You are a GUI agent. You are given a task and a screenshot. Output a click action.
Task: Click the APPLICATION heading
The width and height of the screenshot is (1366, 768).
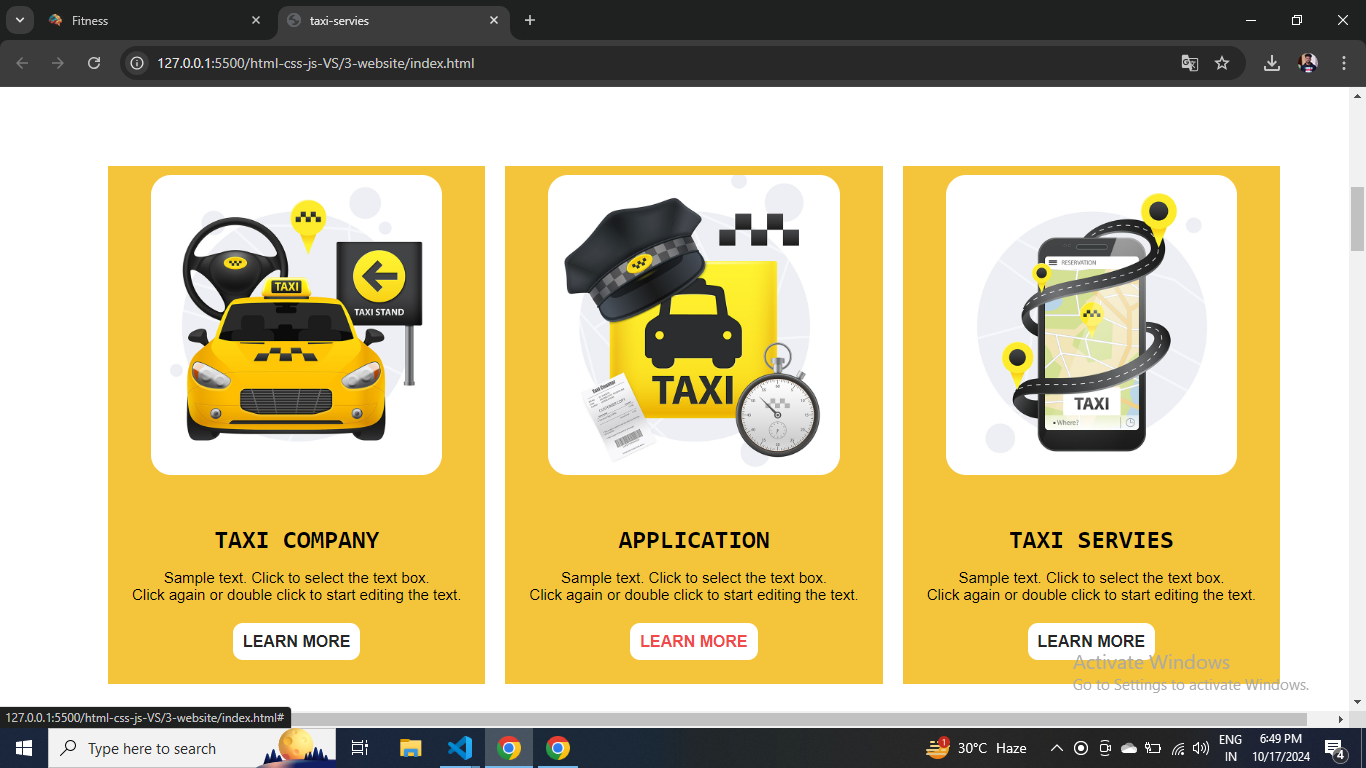coord(694,540)
